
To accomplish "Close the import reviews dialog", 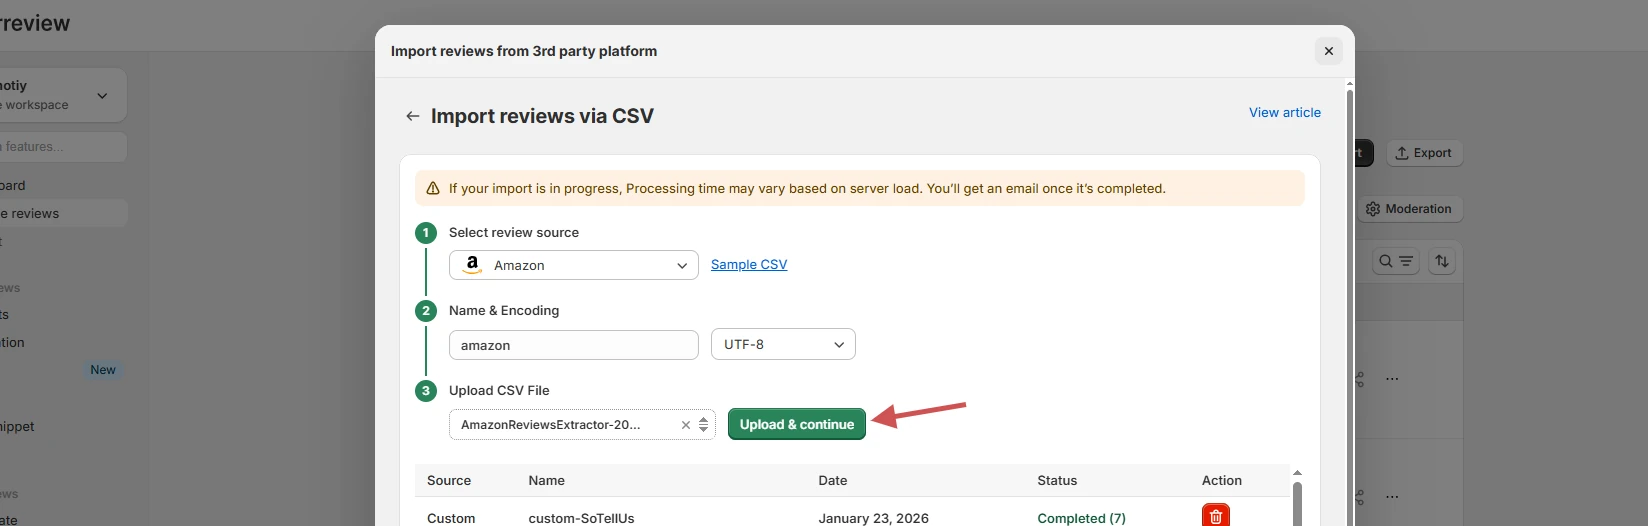I will pyautogui.click(x=1328, y=51).
